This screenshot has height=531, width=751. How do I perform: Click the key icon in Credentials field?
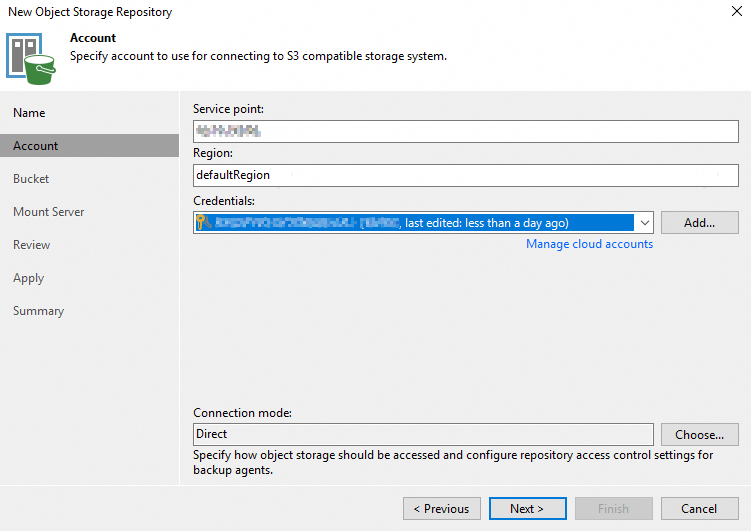coord(203,223)
